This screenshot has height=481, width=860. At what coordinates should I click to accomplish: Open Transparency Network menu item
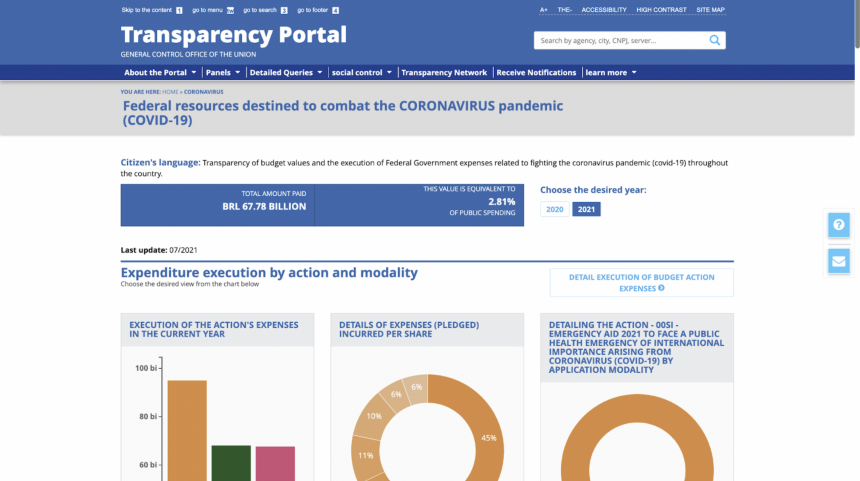pos(444,72)
